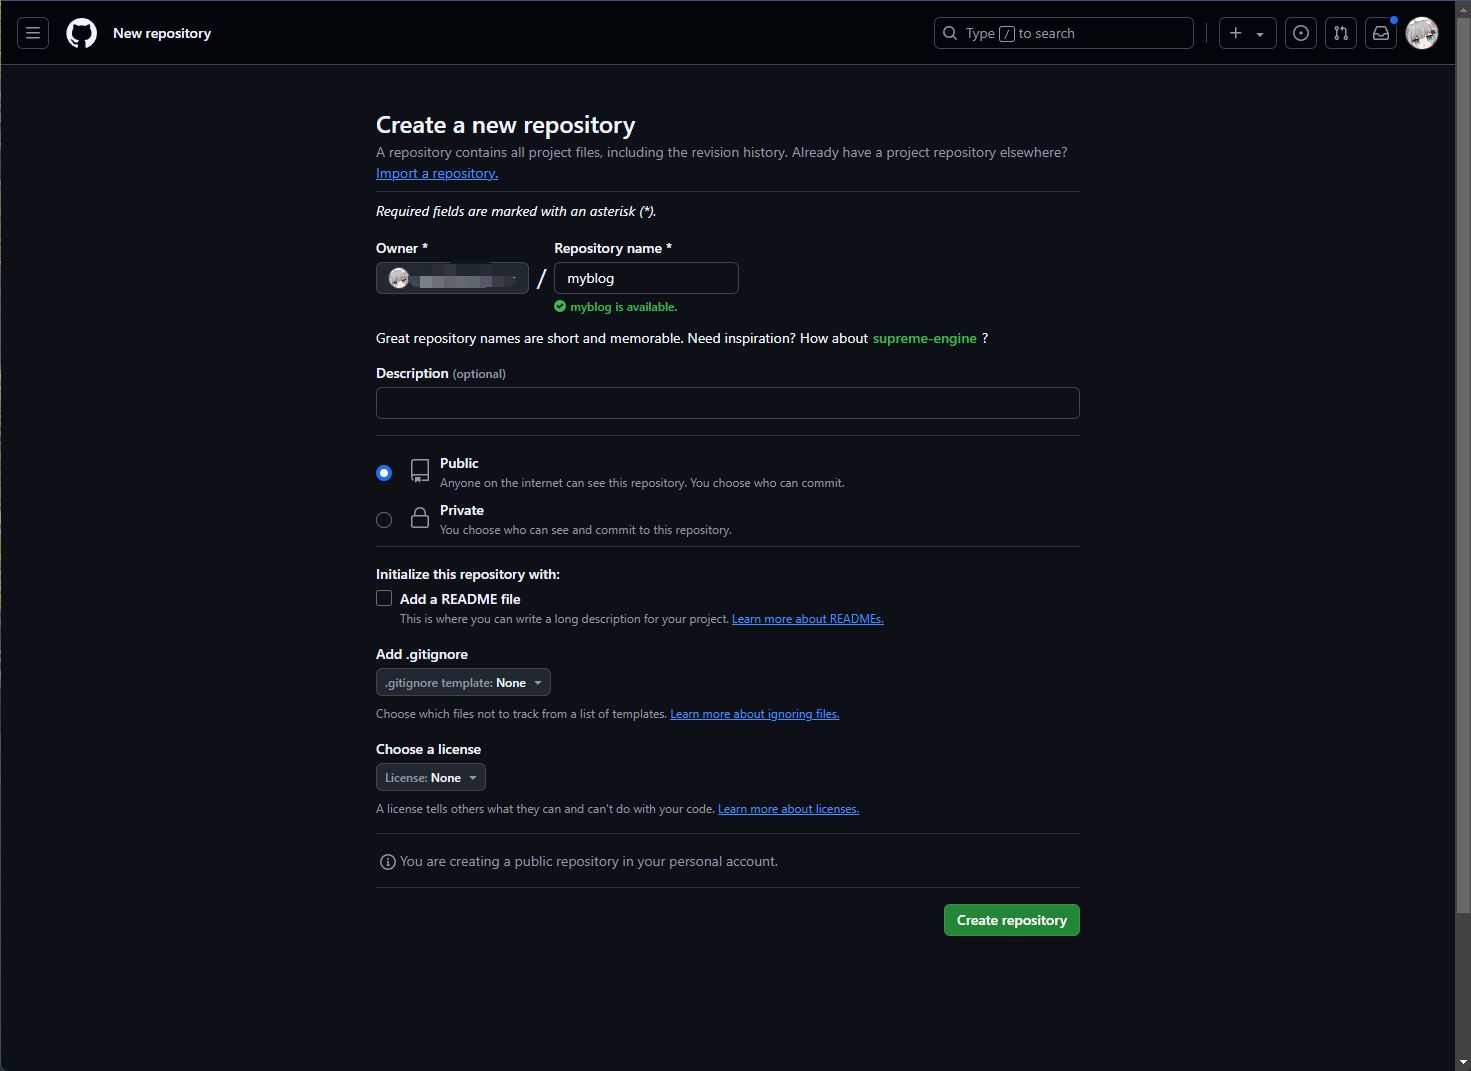Image resolution: width=1471 pixels, height=1071 pixels.
Task: Click the New repository header title
Action: coord(162,33)
